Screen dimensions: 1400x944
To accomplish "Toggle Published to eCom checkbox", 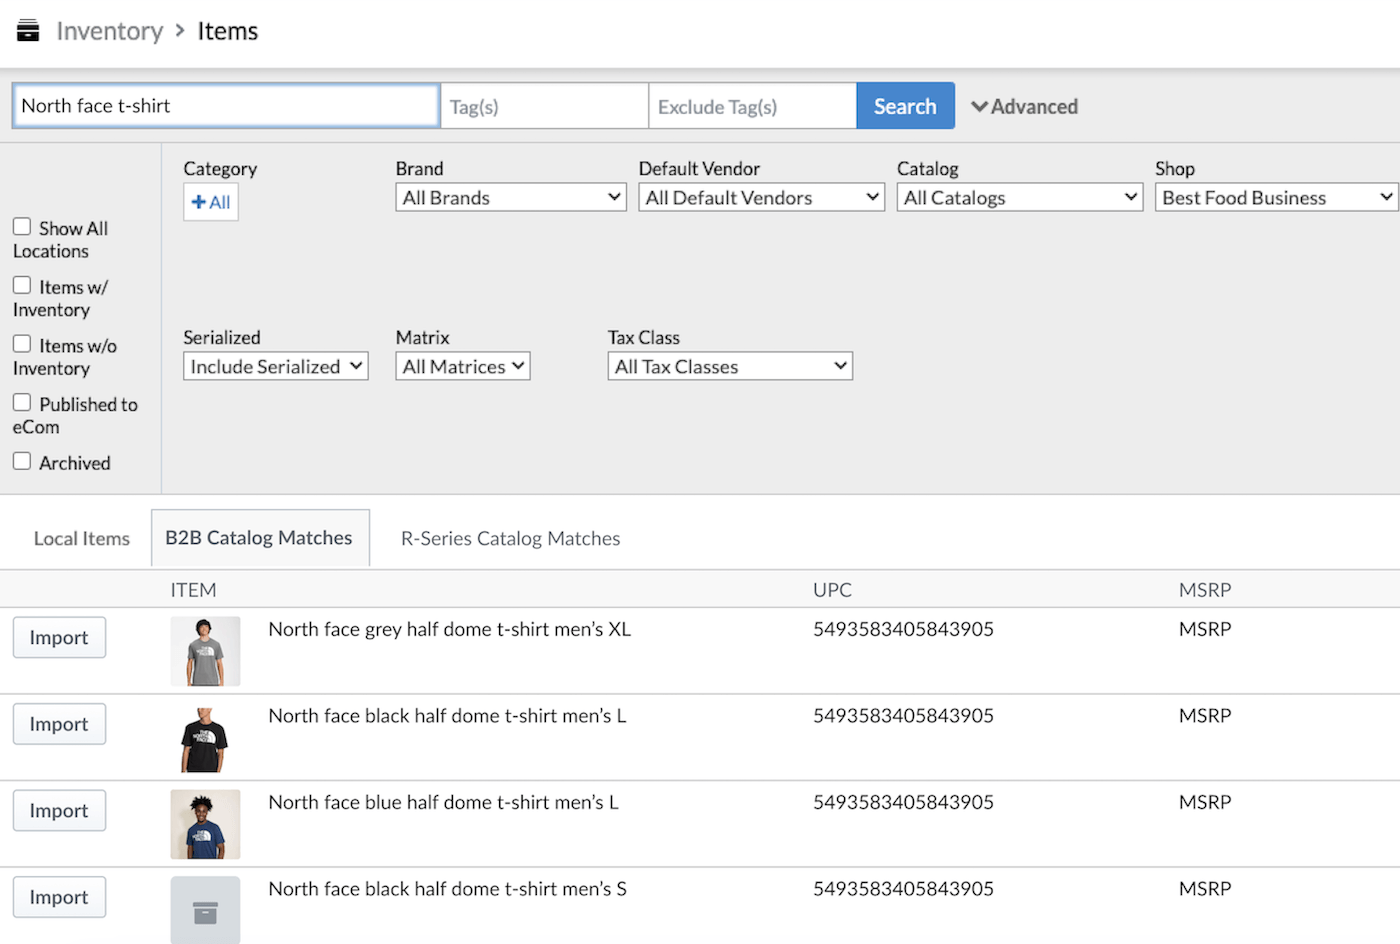I will pyautogui.click(x=22, y=403).
